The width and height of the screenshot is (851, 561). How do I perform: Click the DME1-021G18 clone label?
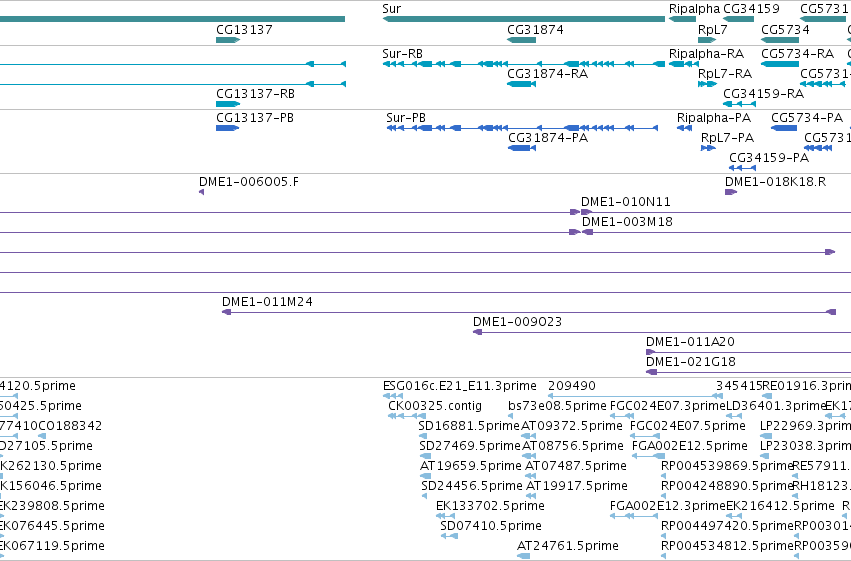pos(691,362)
